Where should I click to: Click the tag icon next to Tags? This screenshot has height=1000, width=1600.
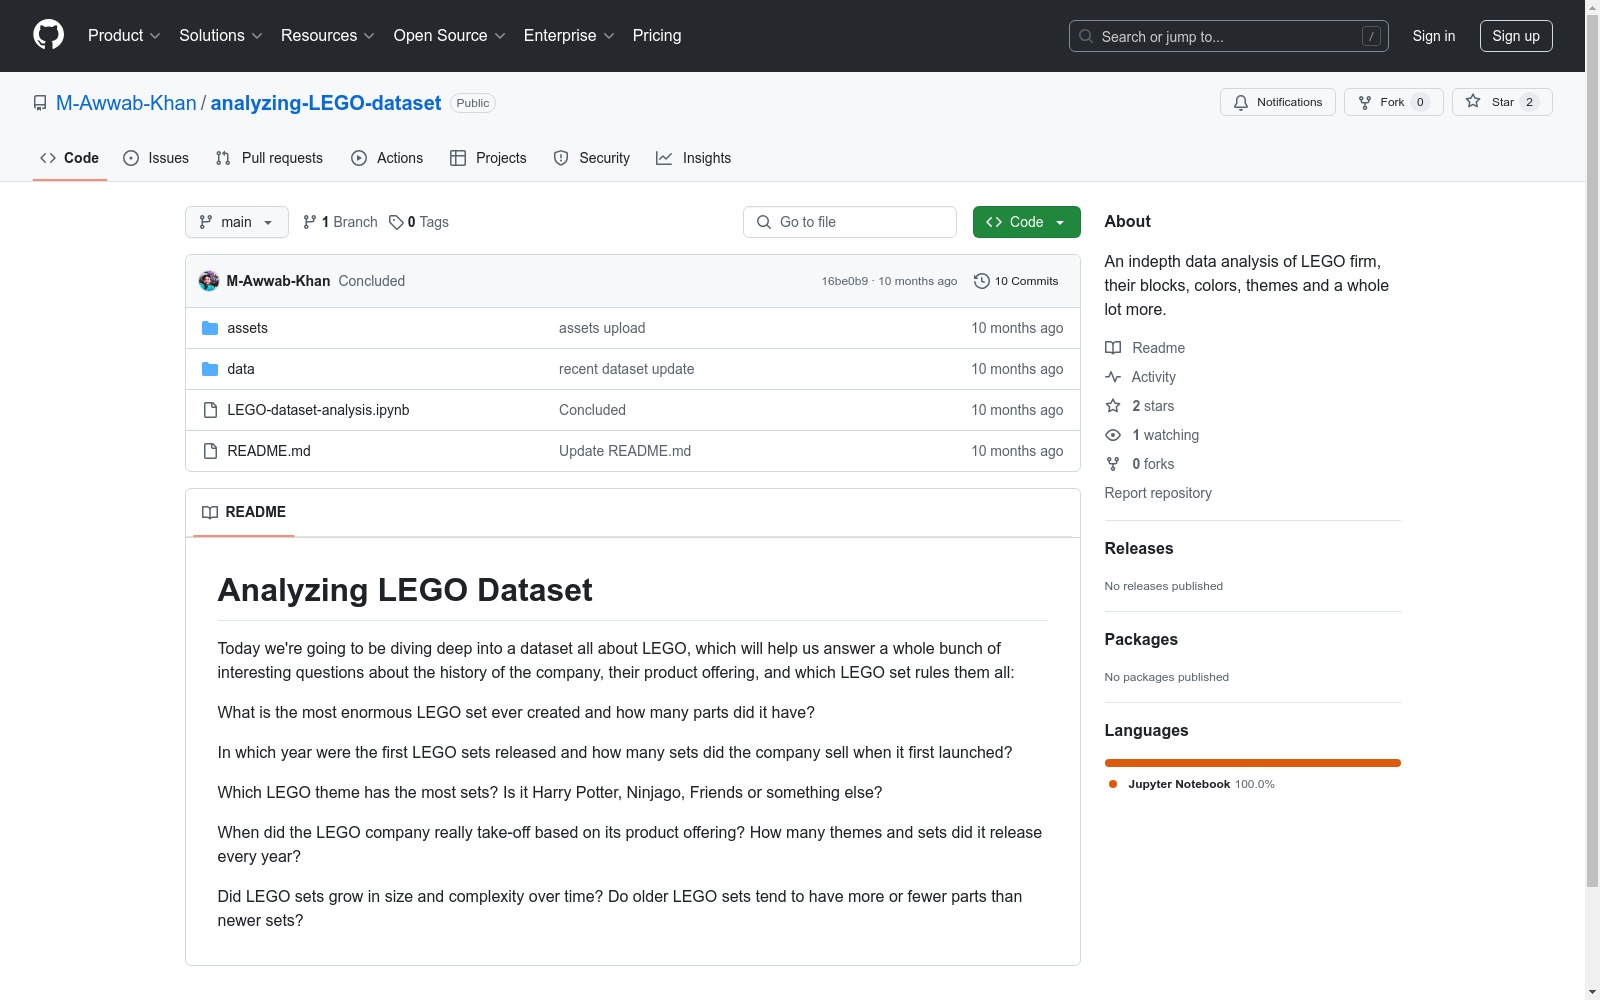pyautogui.click(x=396, y=222)
